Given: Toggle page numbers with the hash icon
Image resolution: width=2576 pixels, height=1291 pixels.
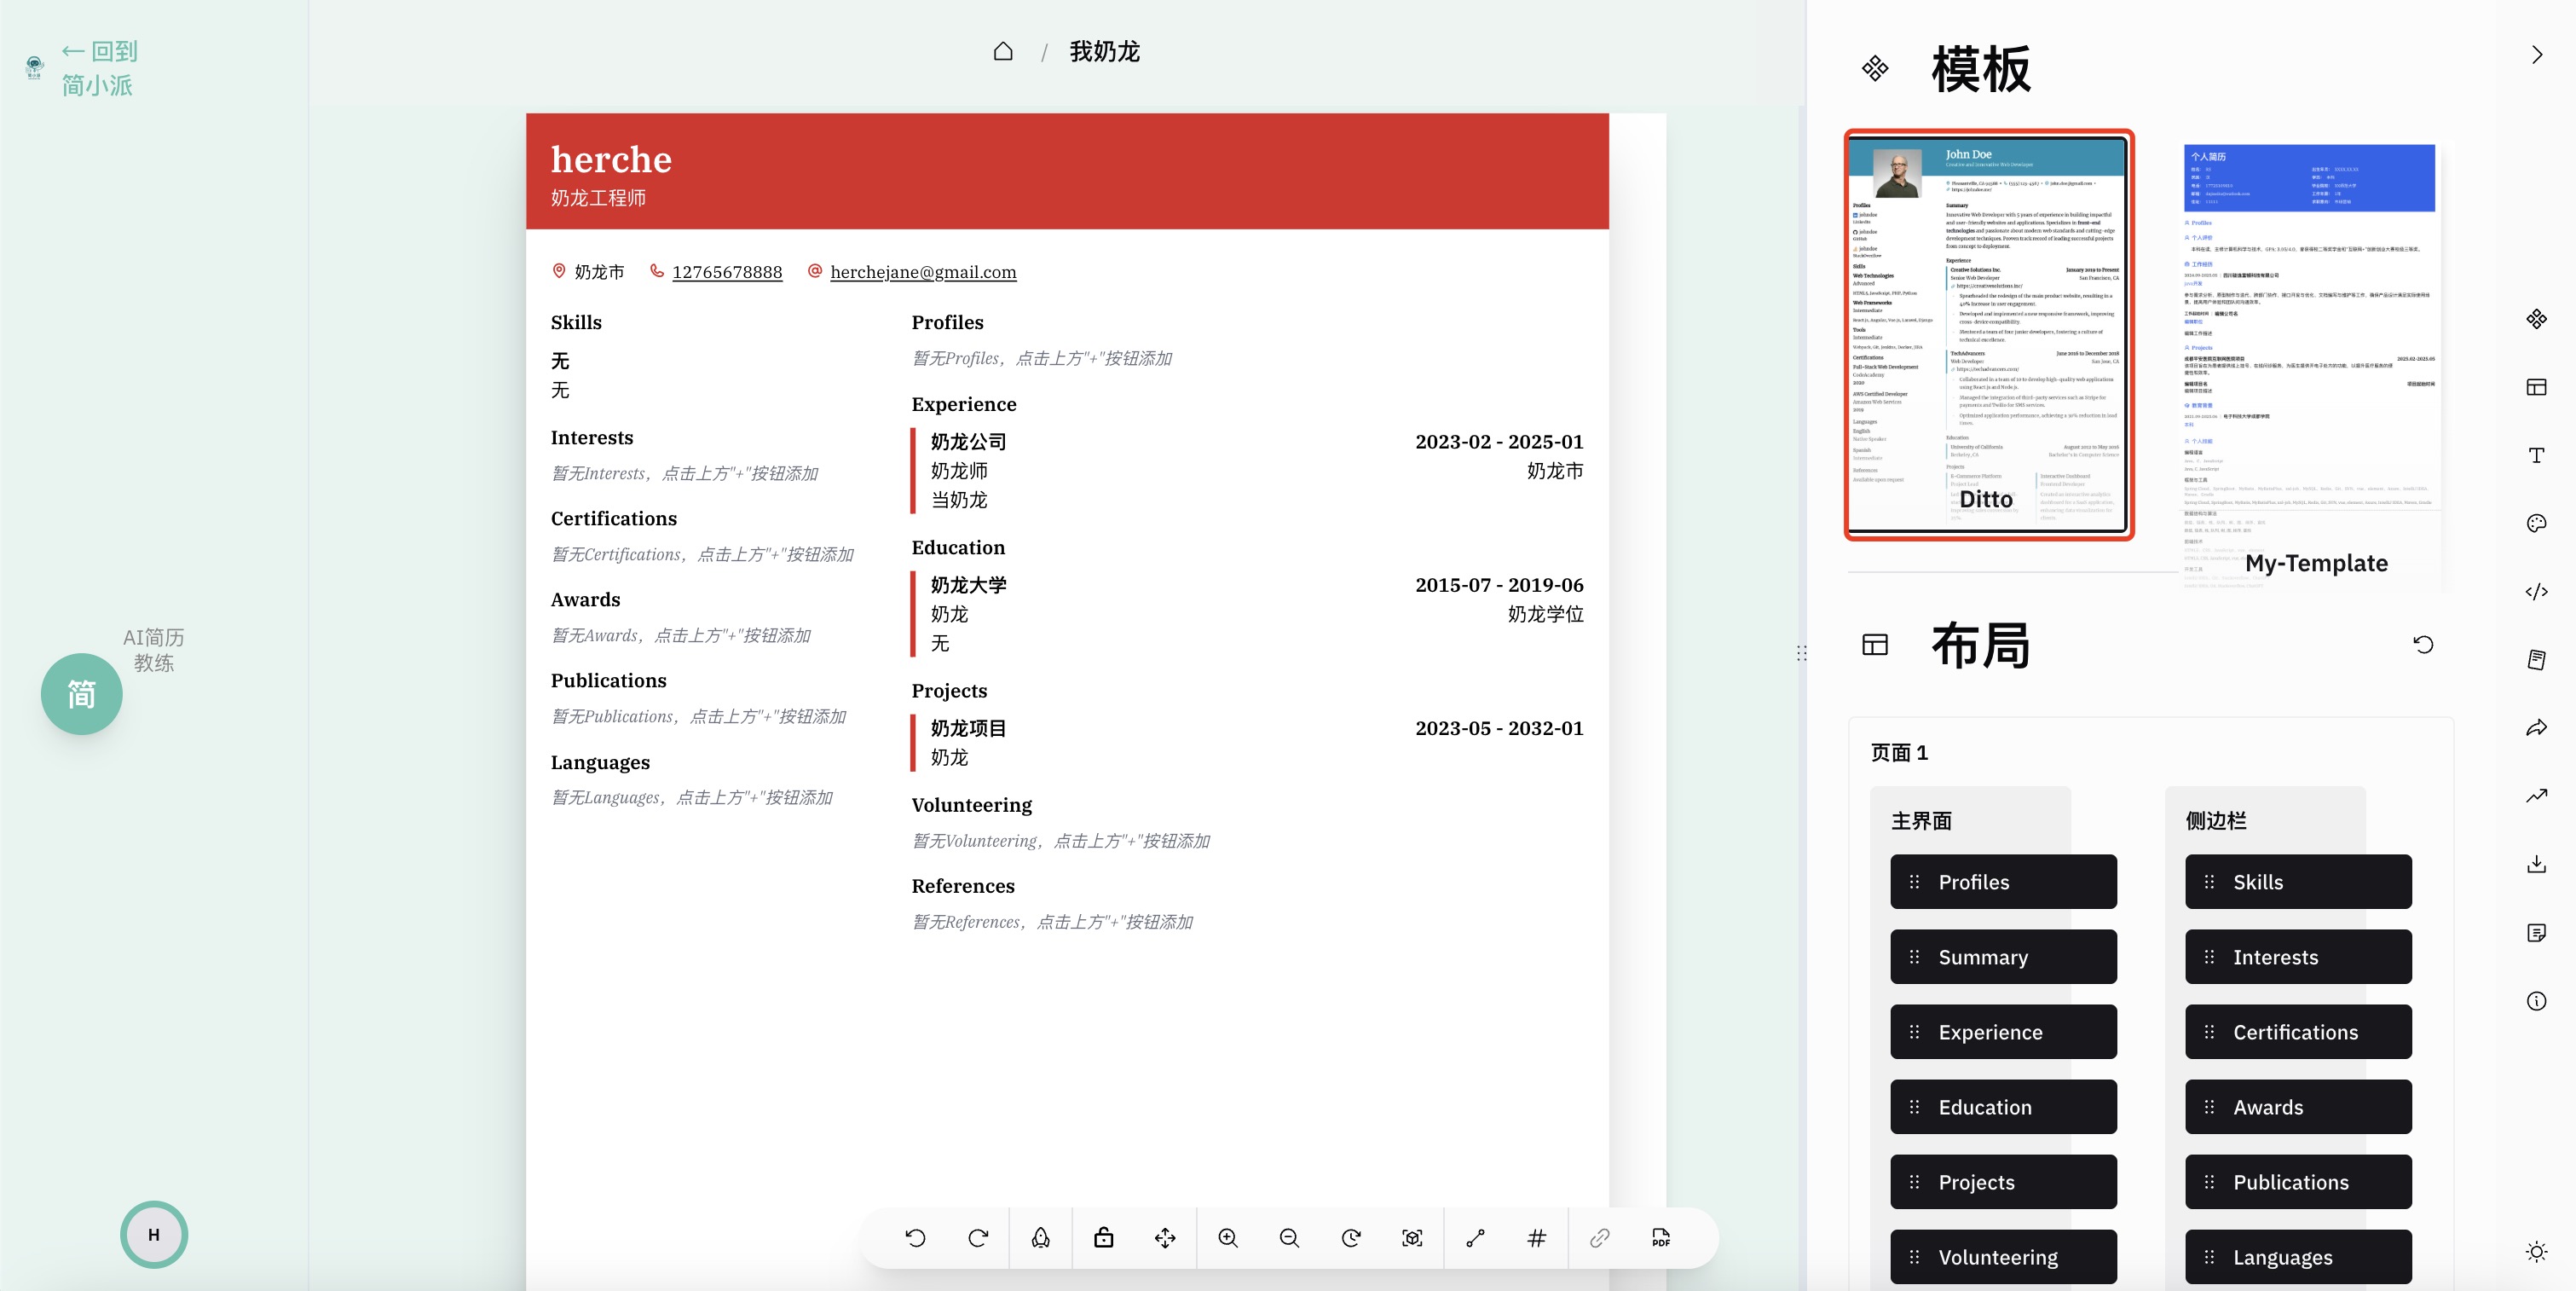Looking at the screenshot, I should point(1537,1238).
